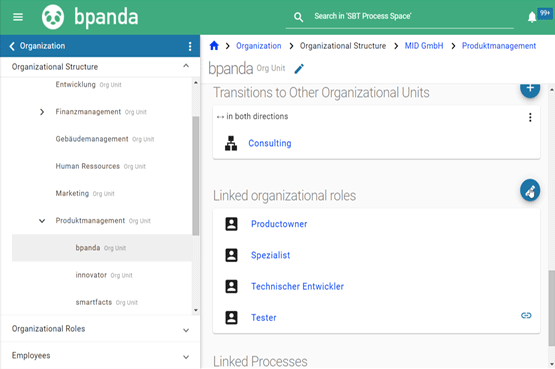Viewport: 555px width, 369px height.
Task: Open Organization breadcrumb link
Action: point(259,46)
